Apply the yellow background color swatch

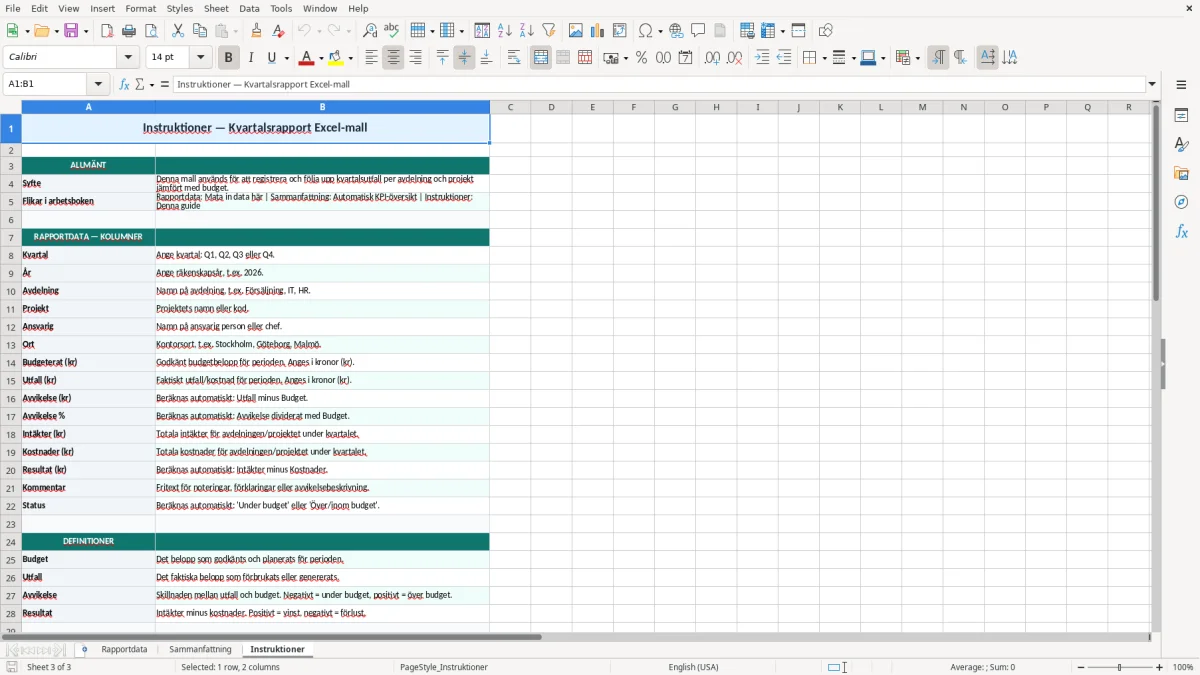click(x=337, y=58)
